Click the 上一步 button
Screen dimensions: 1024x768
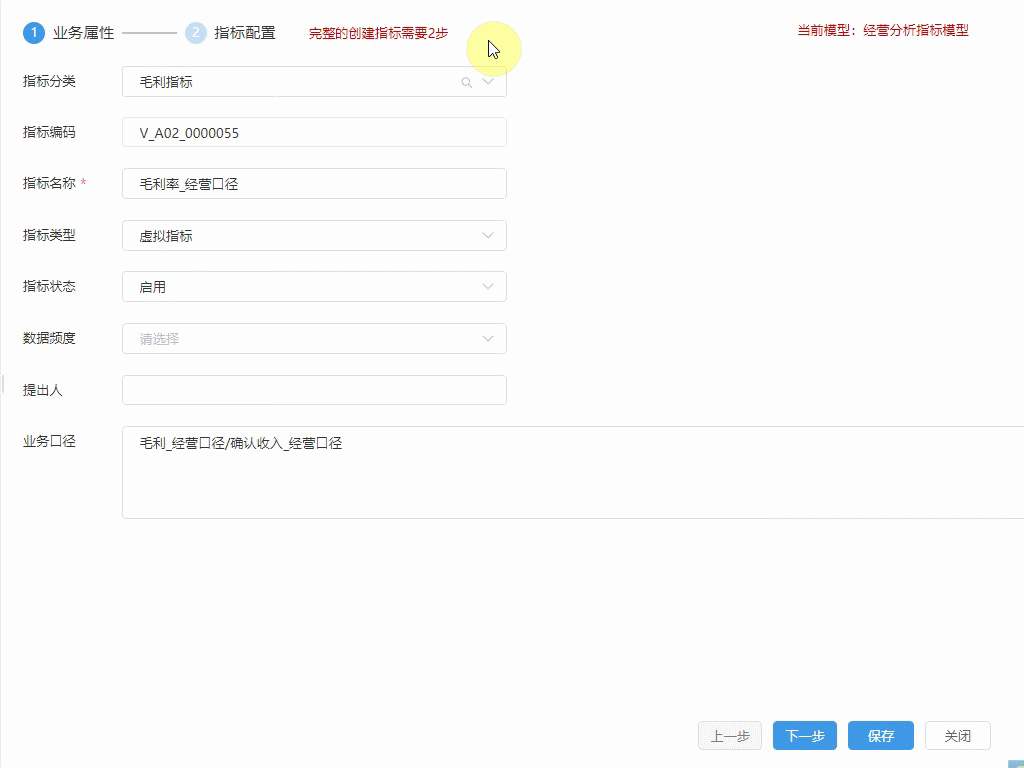point(729,735)
